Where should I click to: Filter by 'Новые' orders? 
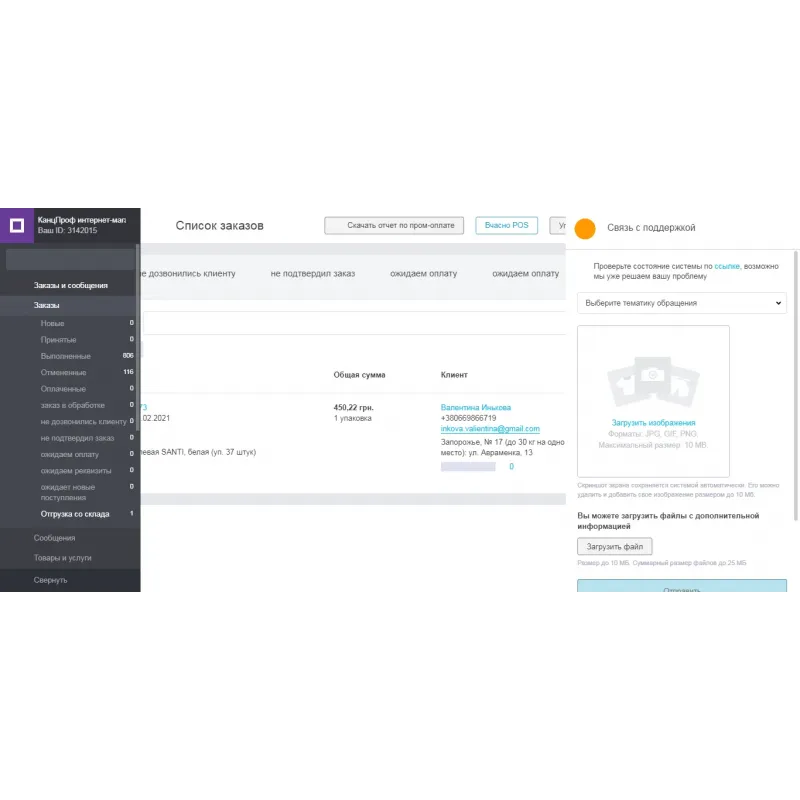[52, 324]
